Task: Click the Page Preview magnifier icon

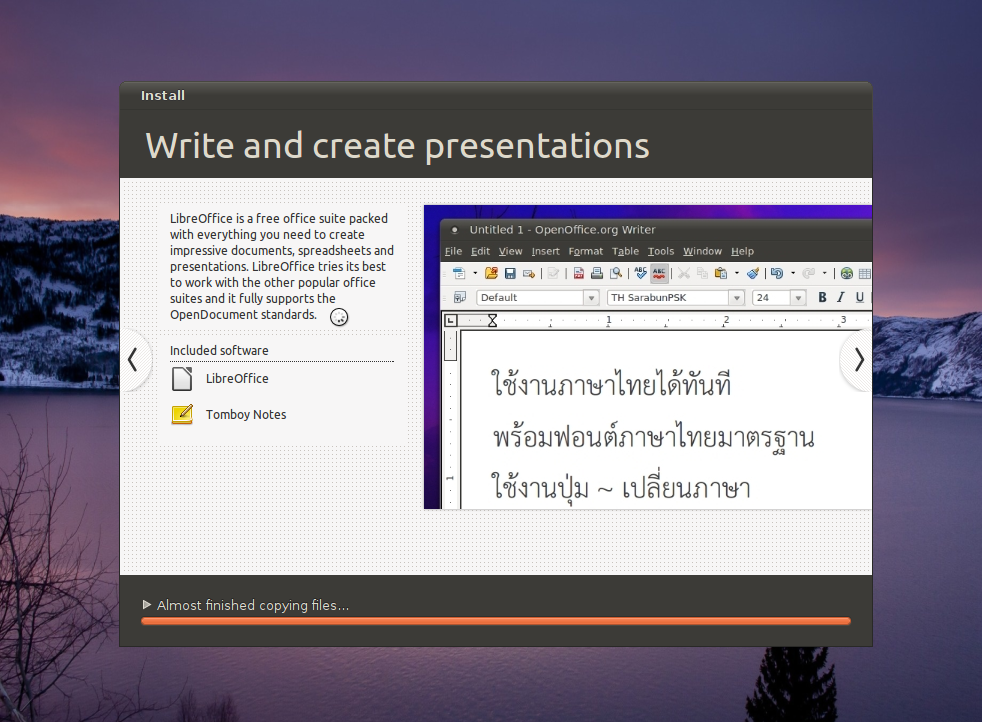Action: (616, 273)
